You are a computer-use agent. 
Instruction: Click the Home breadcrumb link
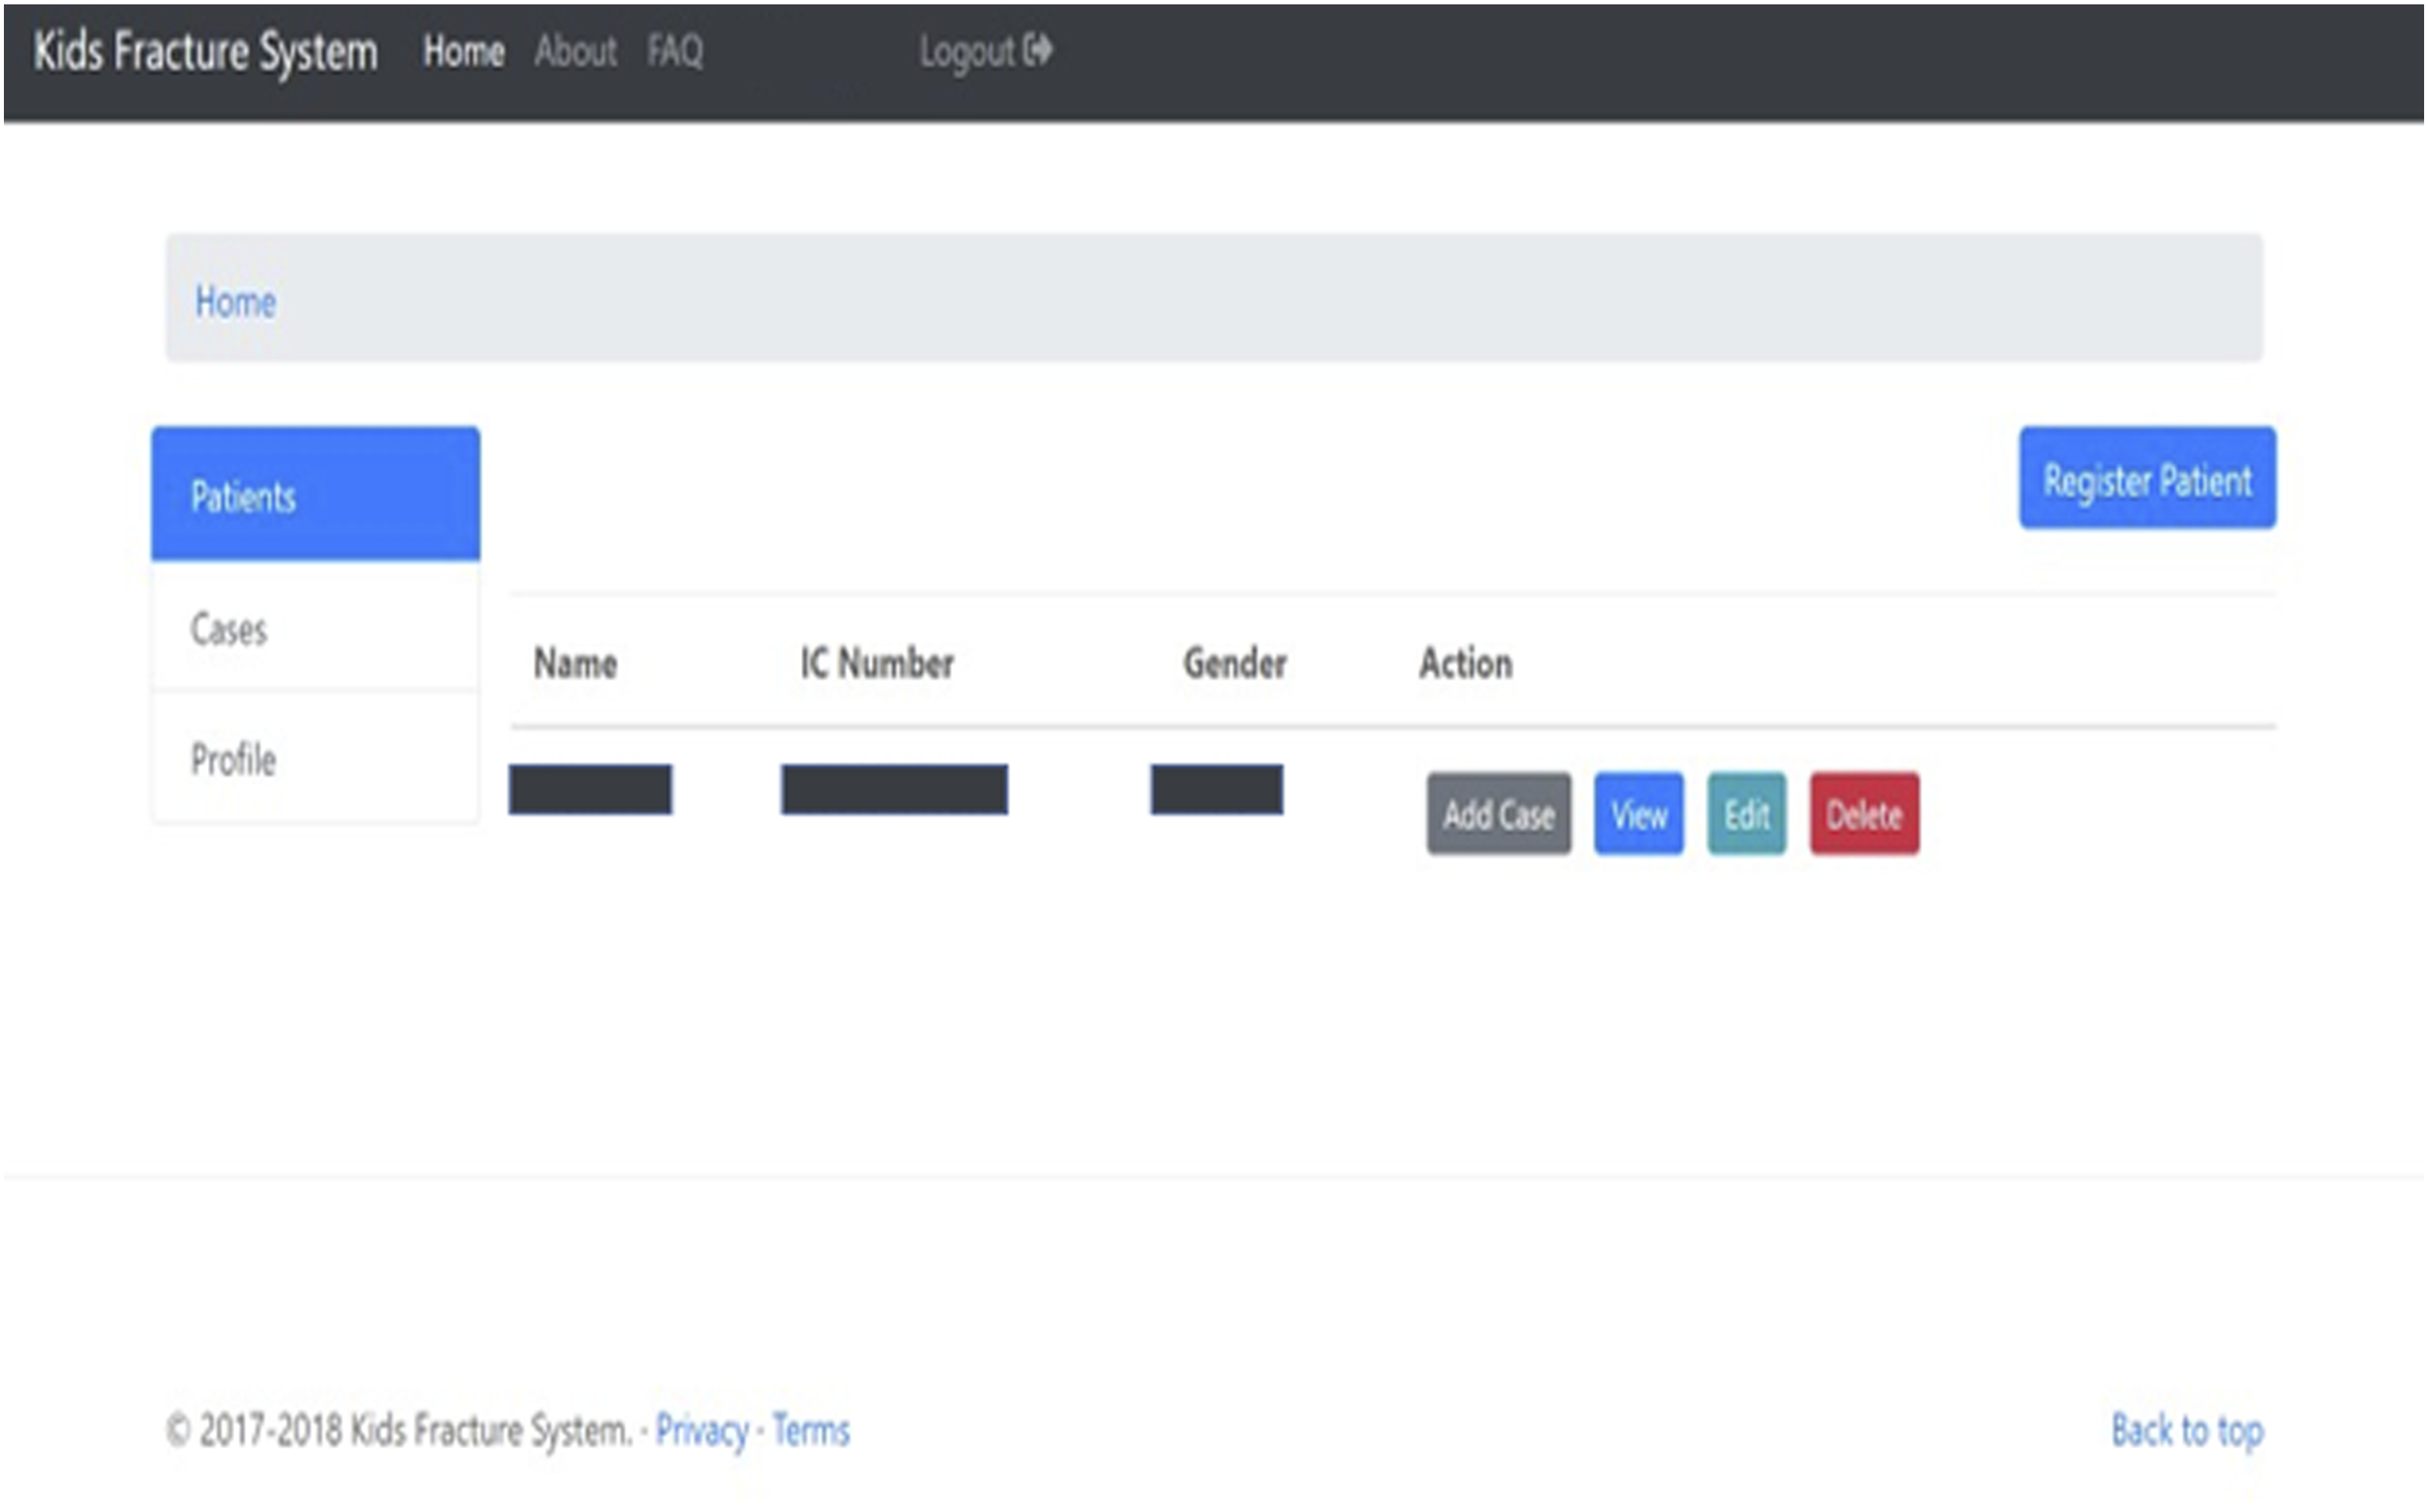point(236,301)
